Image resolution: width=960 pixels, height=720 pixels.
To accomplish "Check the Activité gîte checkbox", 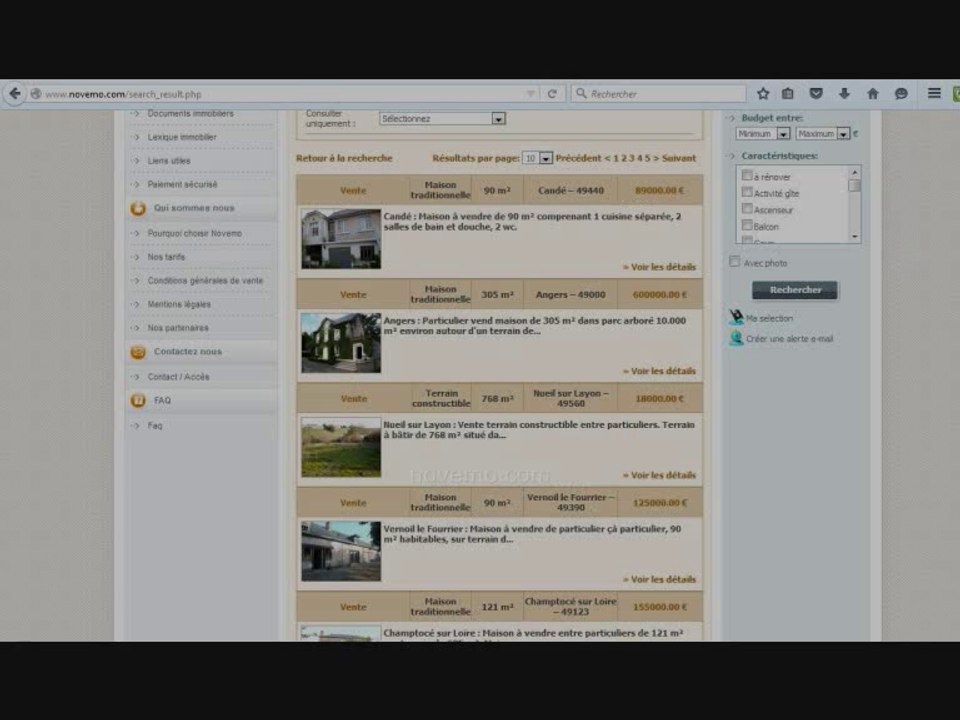I will (747, 192).
